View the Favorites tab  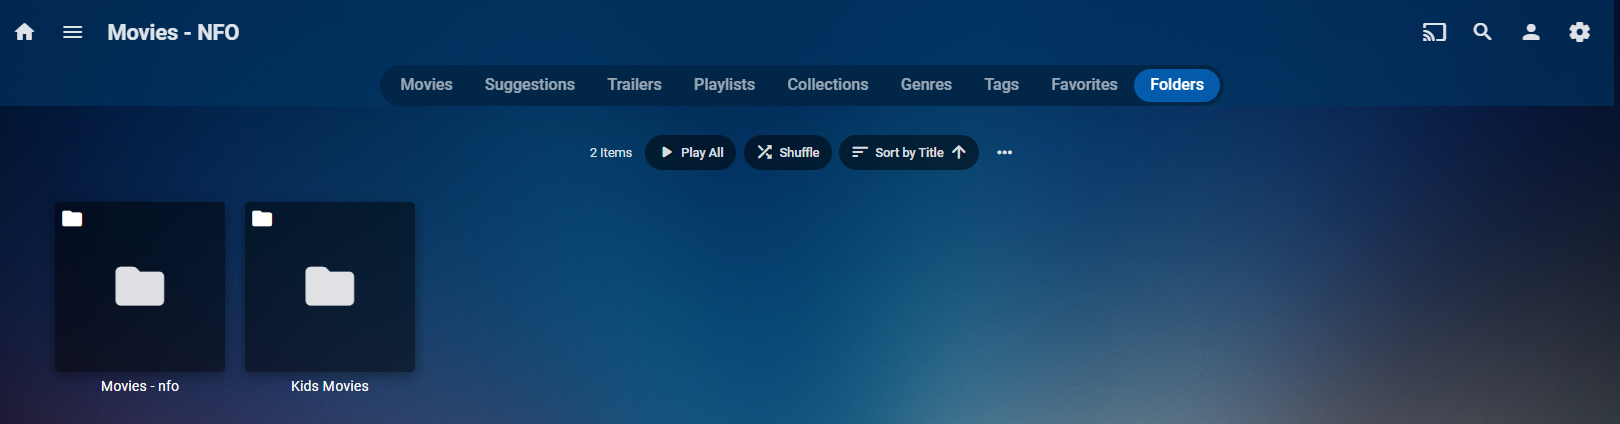1085,85
